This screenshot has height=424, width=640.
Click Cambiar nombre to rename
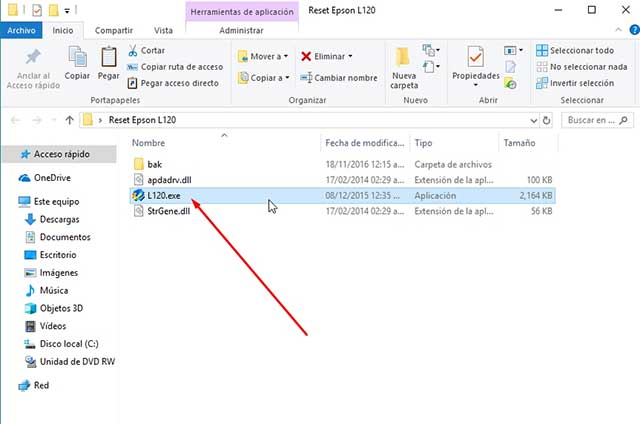pos(339,78)
